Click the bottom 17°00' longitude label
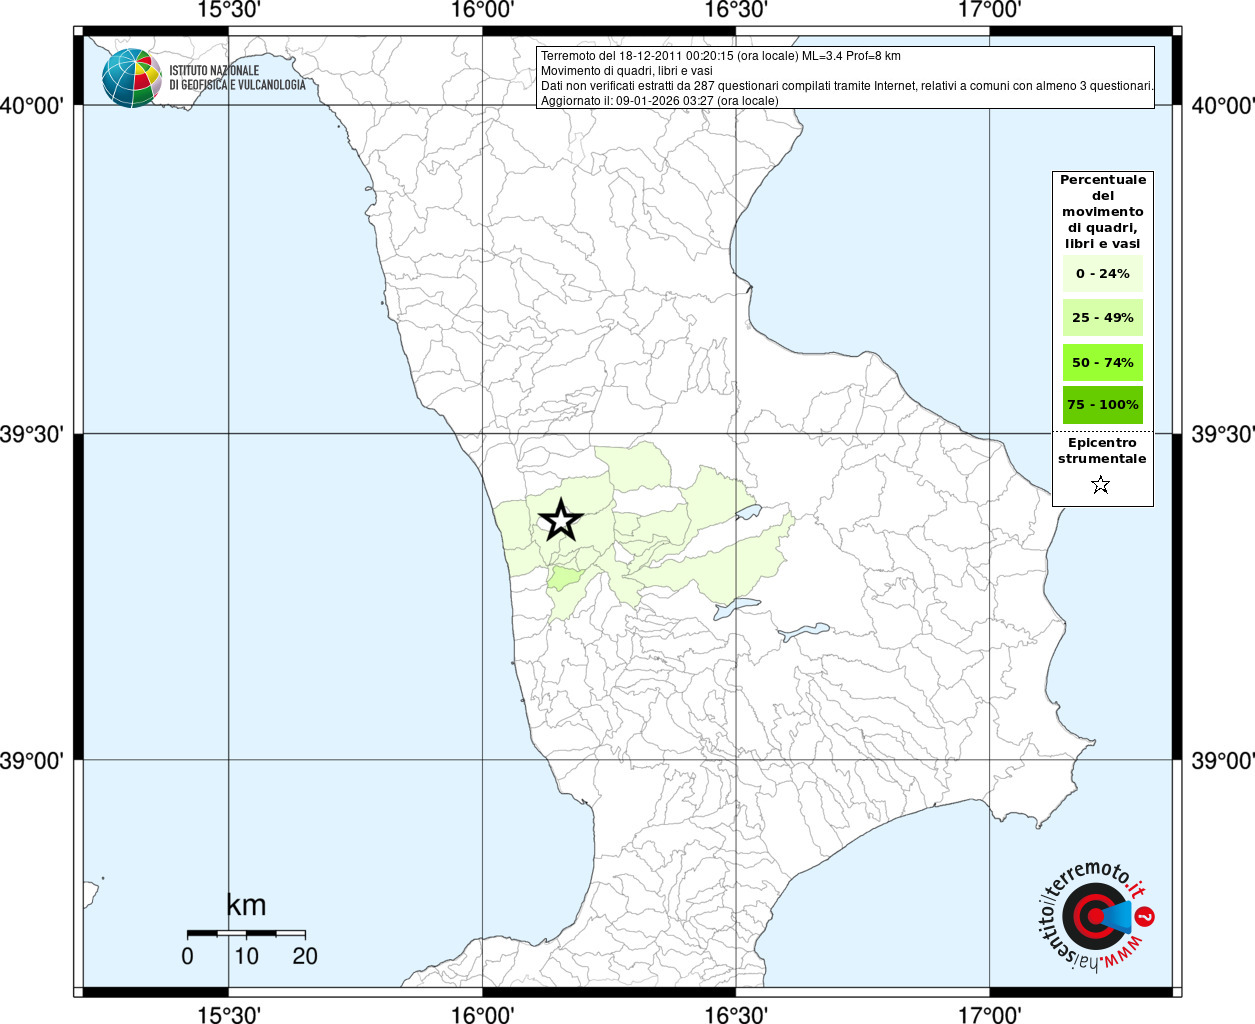Image resolution: width=1255 pixels, height=1024 pixels. (x=989, y=1014)
